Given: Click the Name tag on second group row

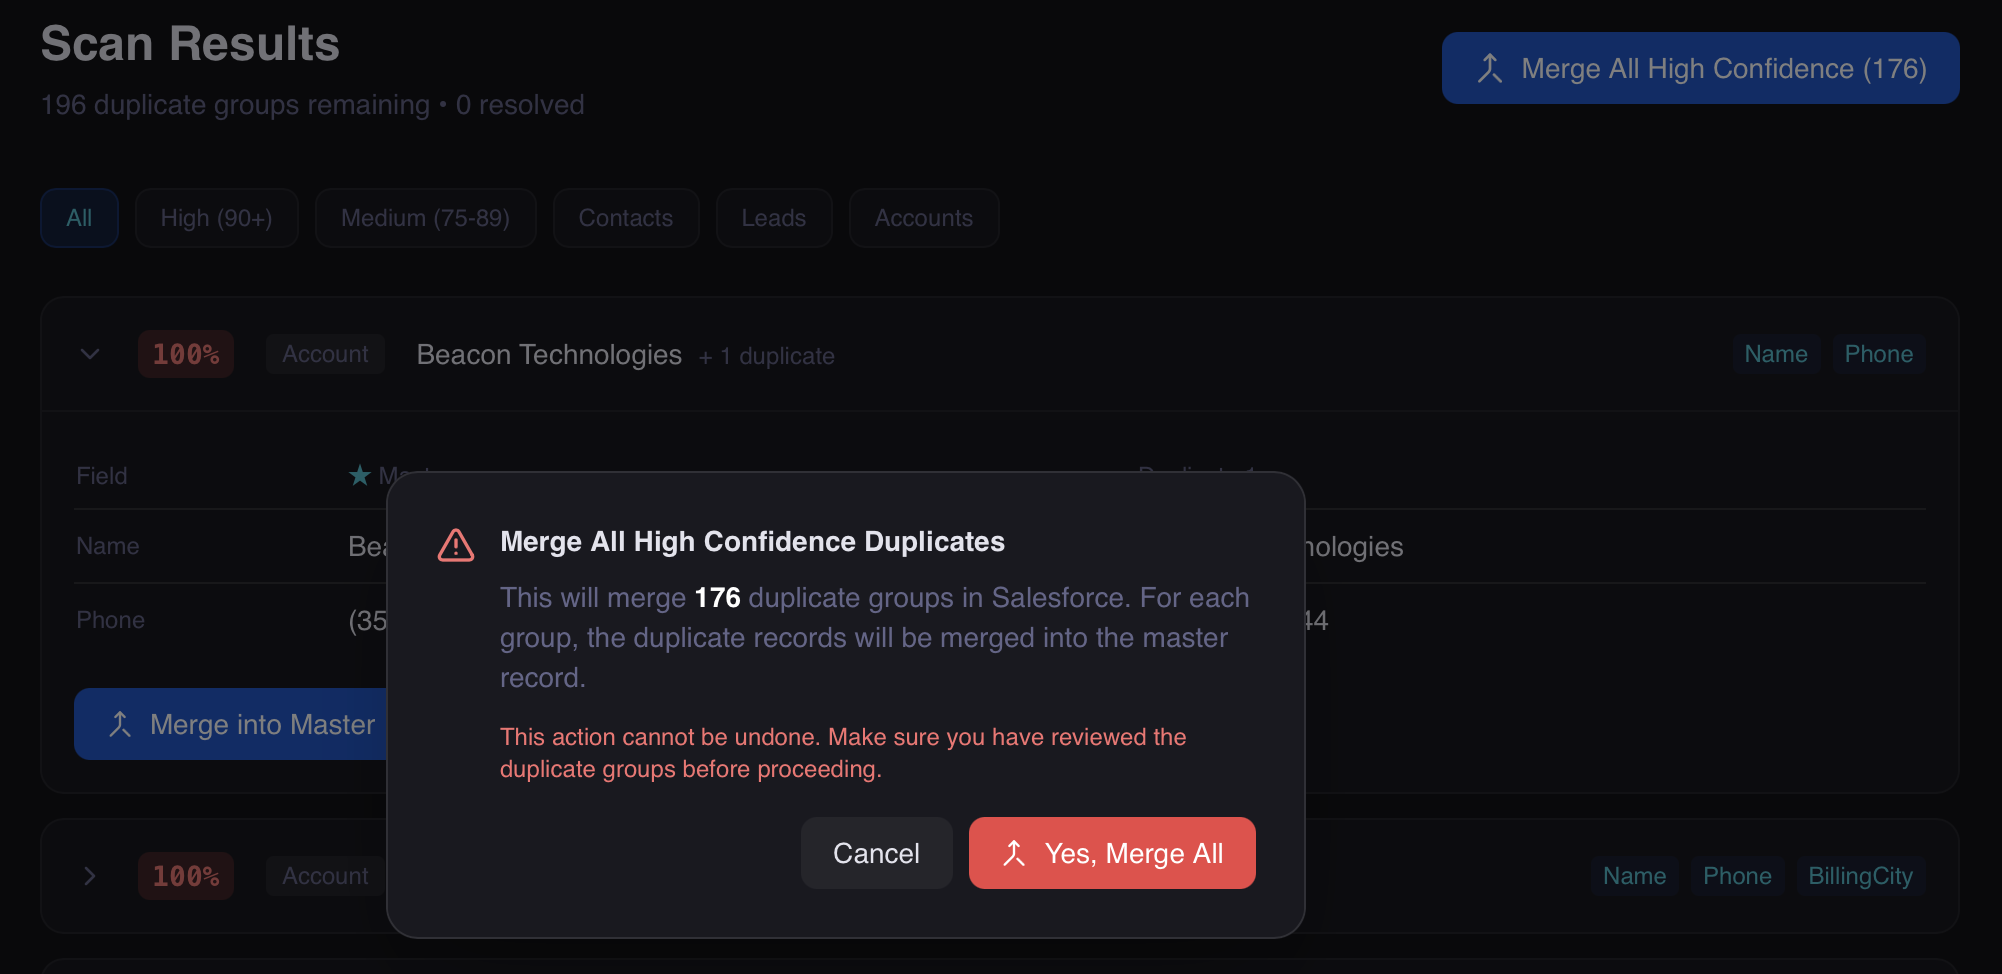Looking at the screenshot, I should point(1634,876).
